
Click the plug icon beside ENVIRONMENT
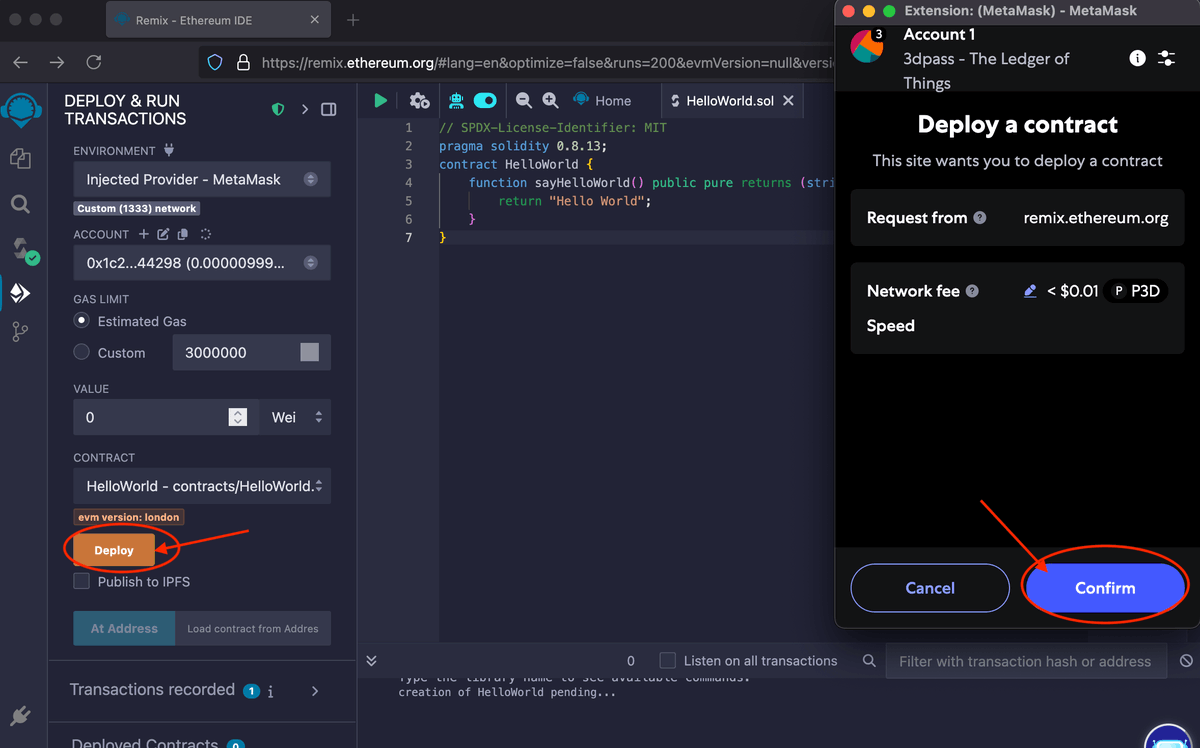point(168,150)
